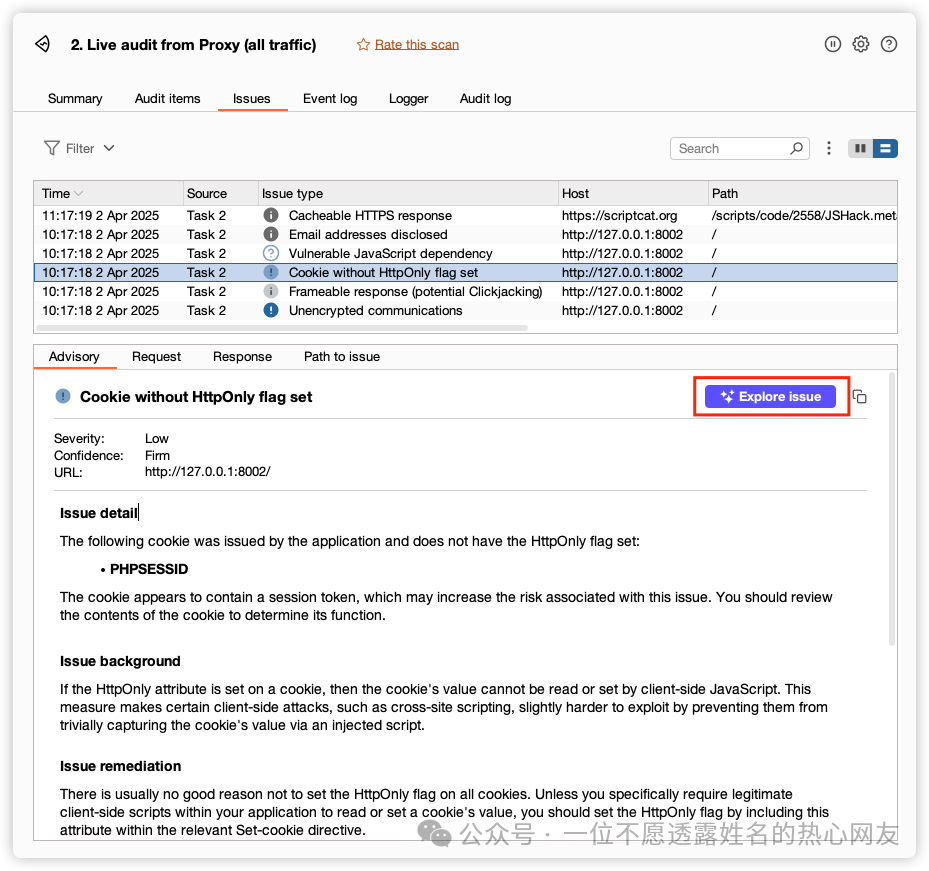The height and width of the screenshot is (871, 929).
Task: Open the help question mark icon
Action: coord(888,44)
